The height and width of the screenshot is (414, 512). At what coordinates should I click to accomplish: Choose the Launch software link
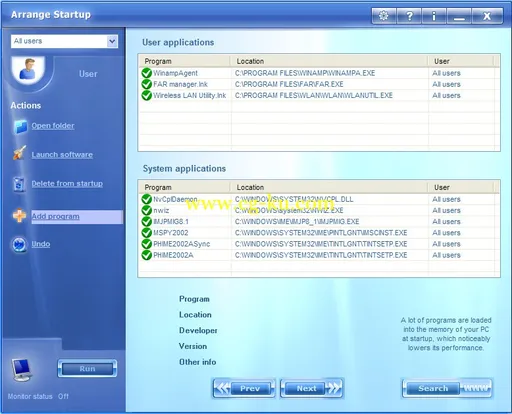coord(62,155)
